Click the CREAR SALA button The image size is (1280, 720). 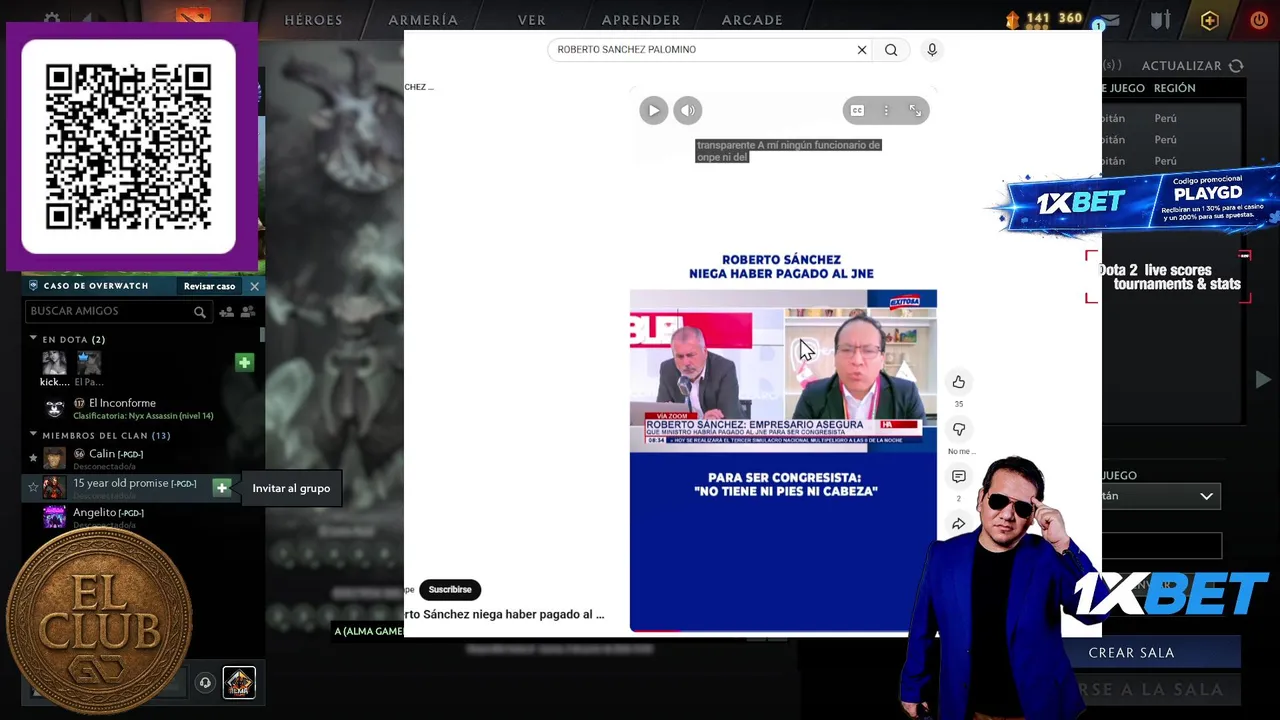[1131, 653]
